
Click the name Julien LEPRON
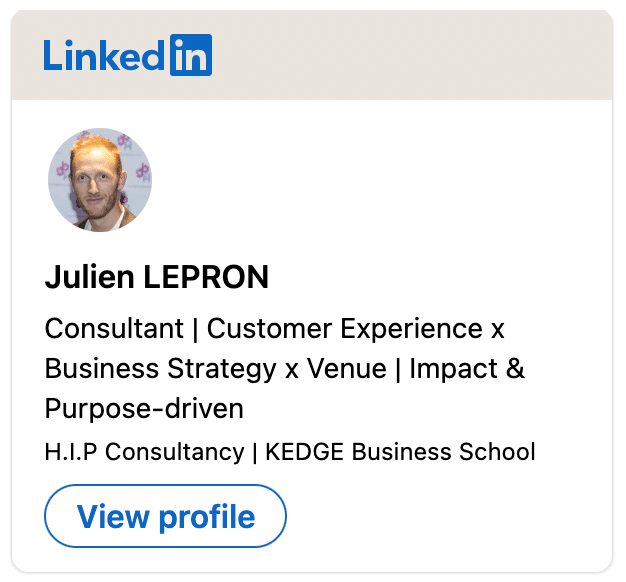pyautogui.click(x=157, y=277)
